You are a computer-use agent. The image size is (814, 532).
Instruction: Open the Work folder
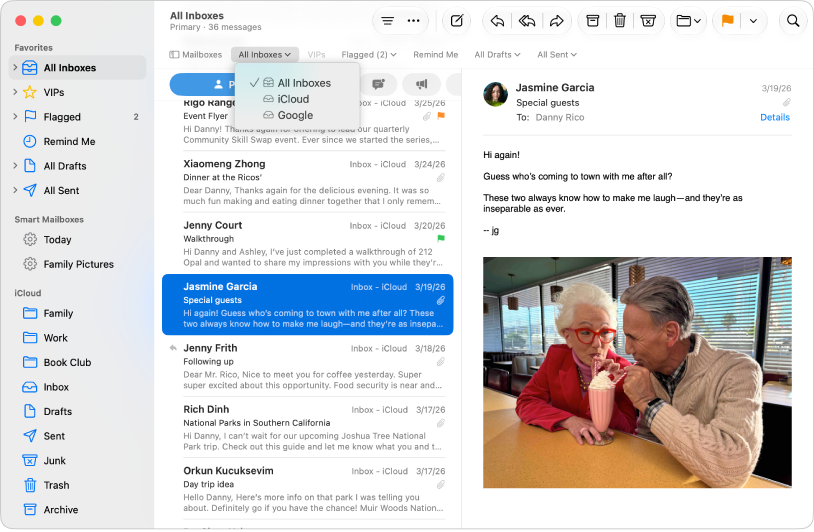coord(78,338)
